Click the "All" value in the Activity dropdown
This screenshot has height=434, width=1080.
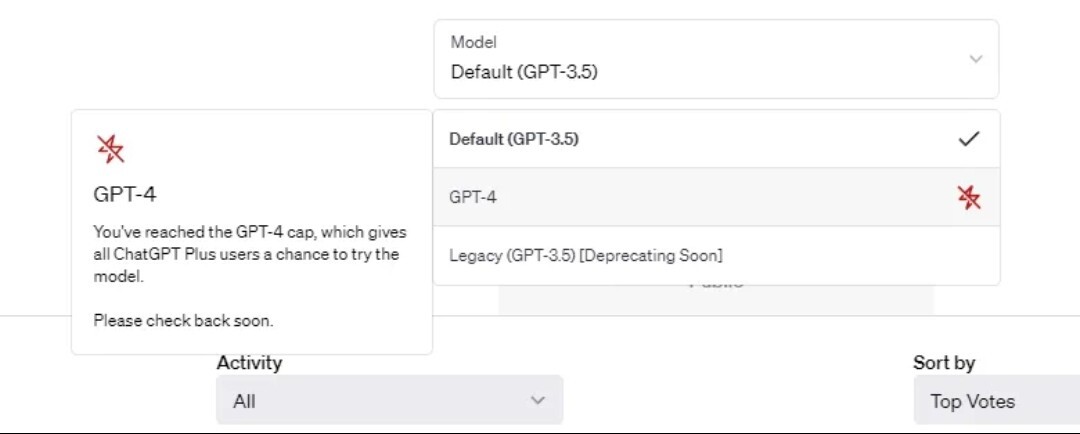click(244, 401)
